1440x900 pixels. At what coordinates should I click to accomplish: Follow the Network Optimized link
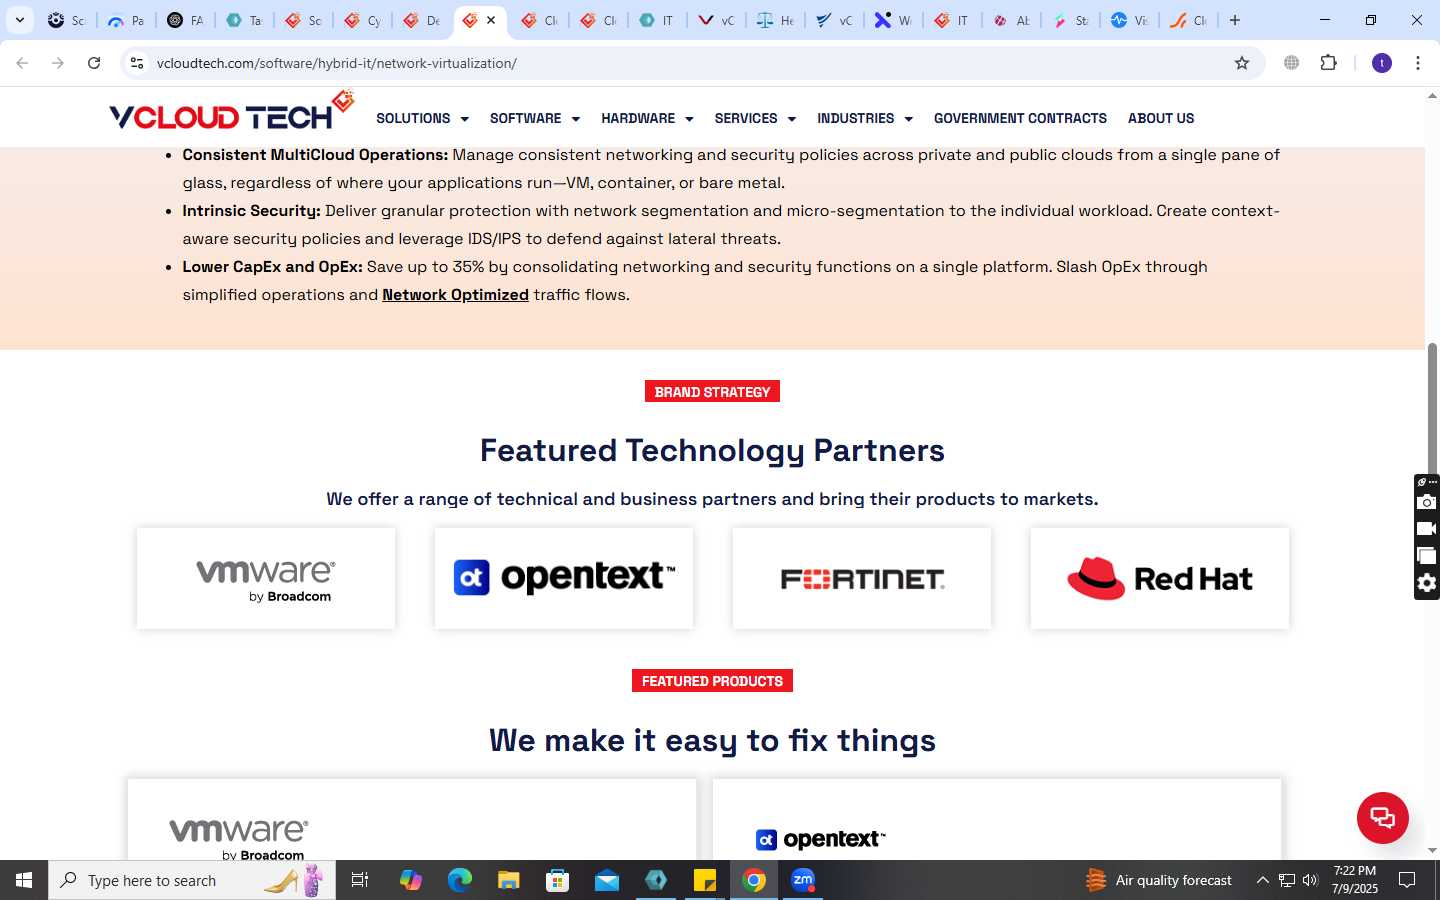[455, 295]
